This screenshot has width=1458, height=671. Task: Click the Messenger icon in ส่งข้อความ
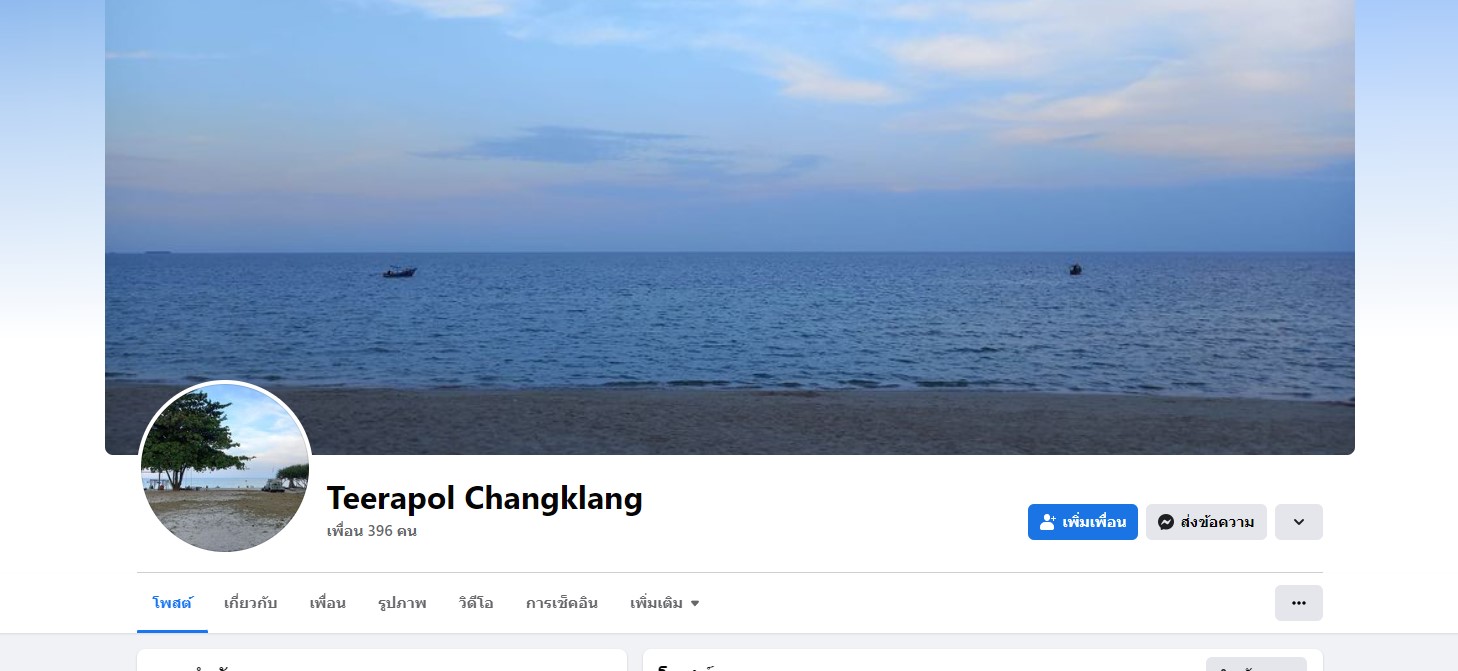coord(1166,522)
